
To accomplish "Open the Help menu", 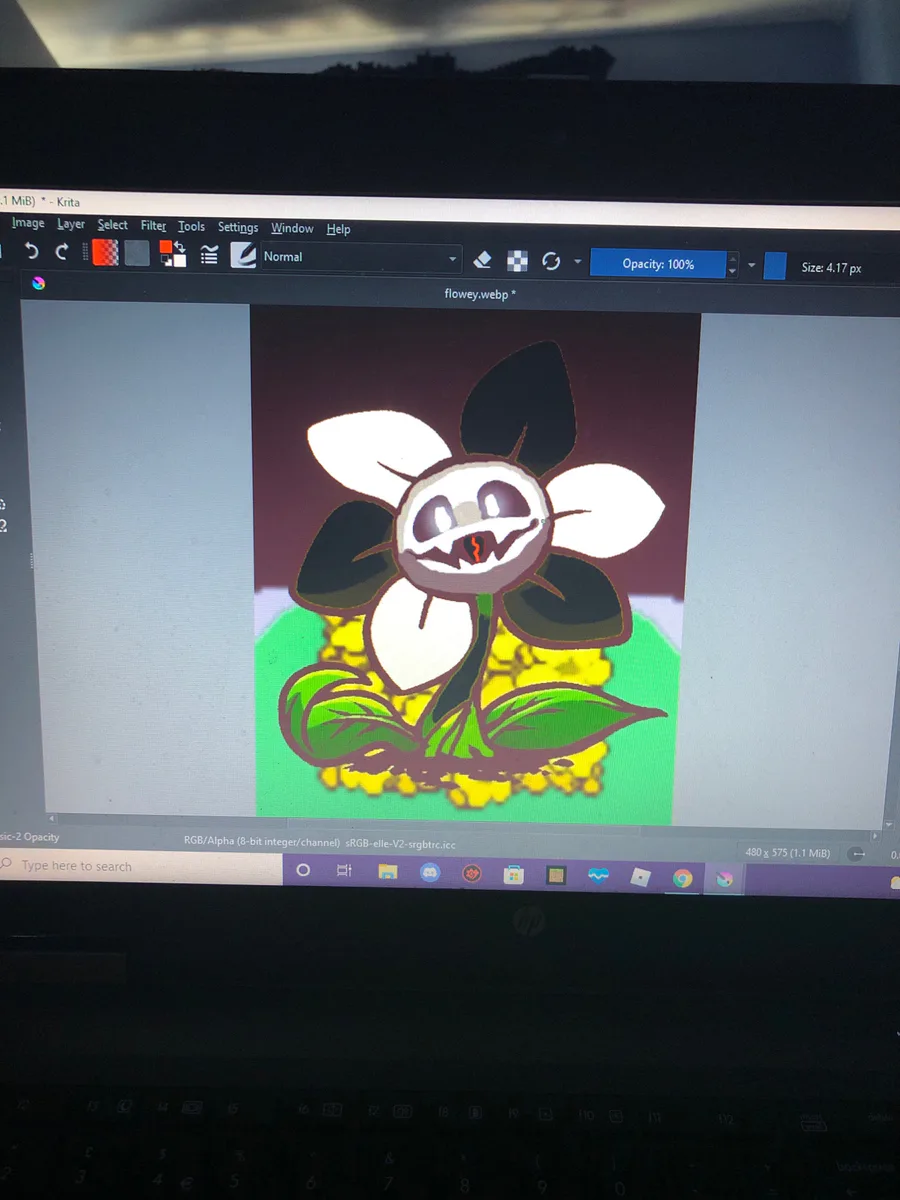I will 339,229.
